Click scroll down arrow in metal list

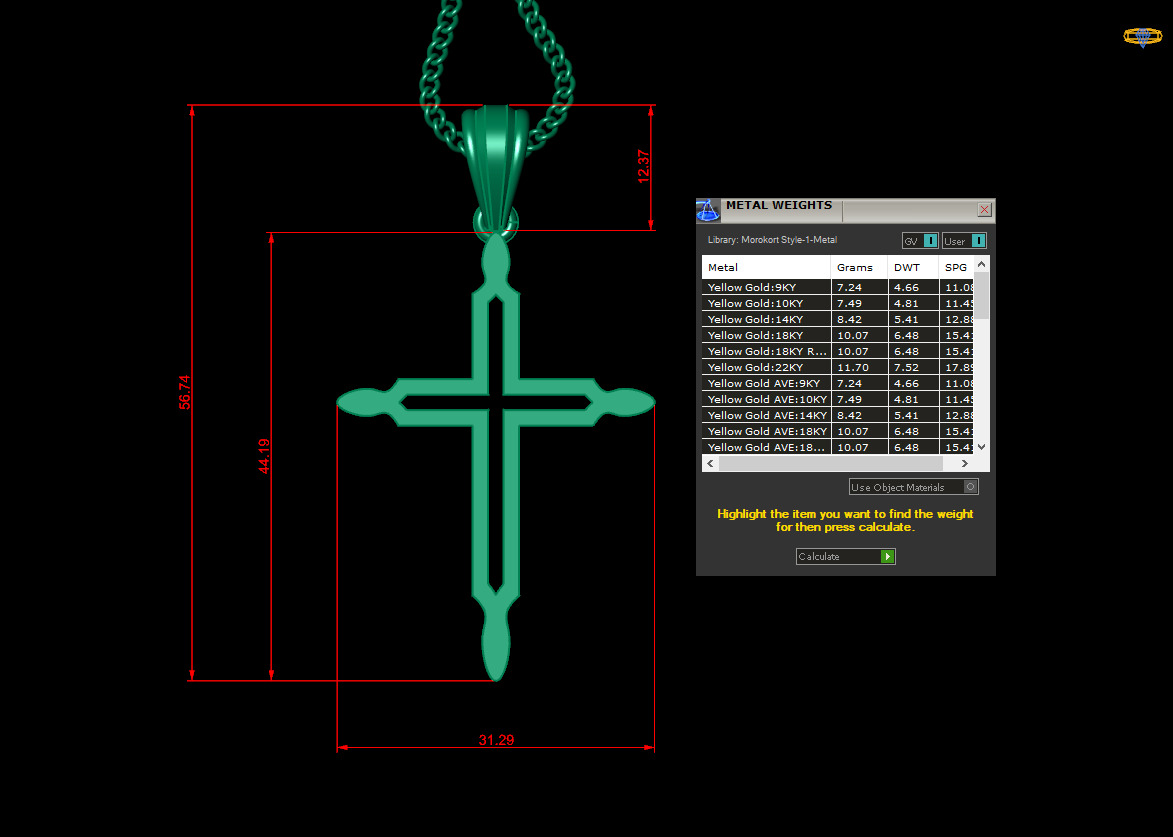pos(981,447)
